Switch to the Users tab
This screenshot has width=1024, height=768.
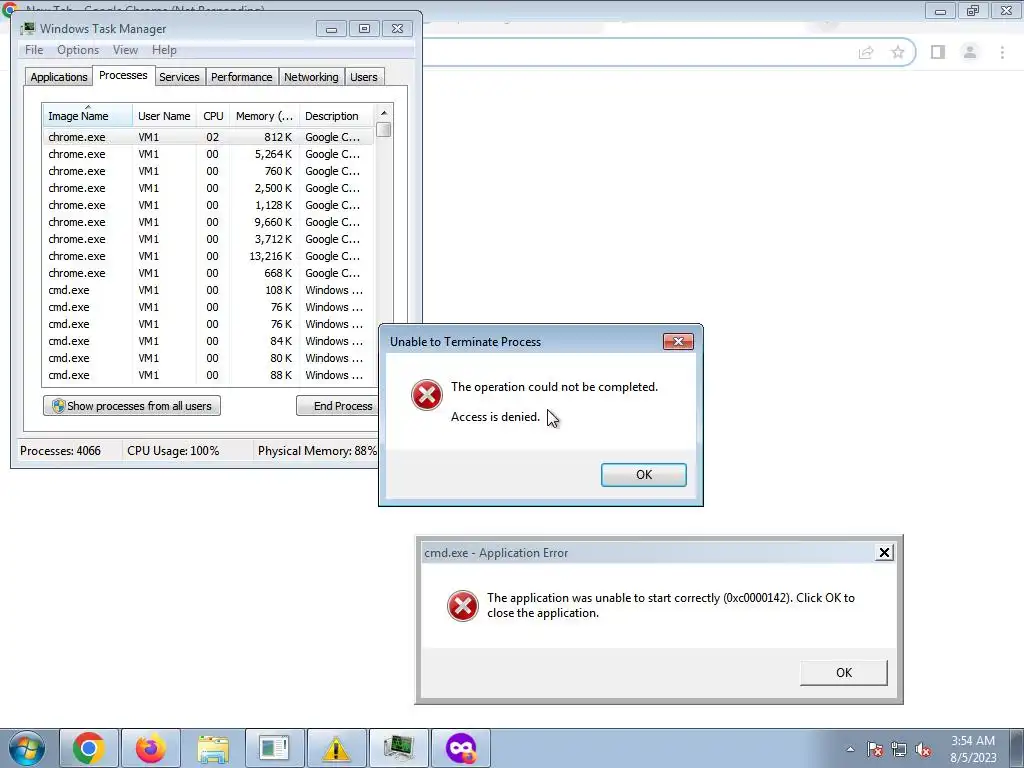[363, 77]
